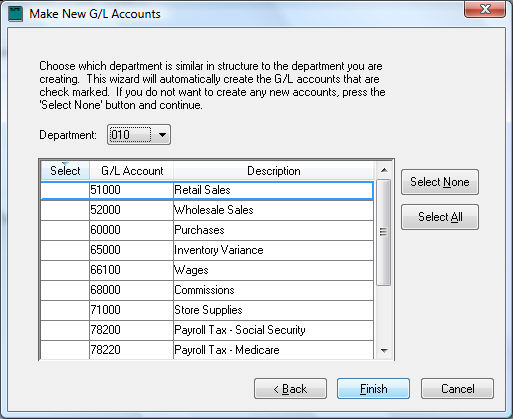This screenshot has width=513, height=419.
Task: Cancel the wizard
Action: [x=457, y=389]
